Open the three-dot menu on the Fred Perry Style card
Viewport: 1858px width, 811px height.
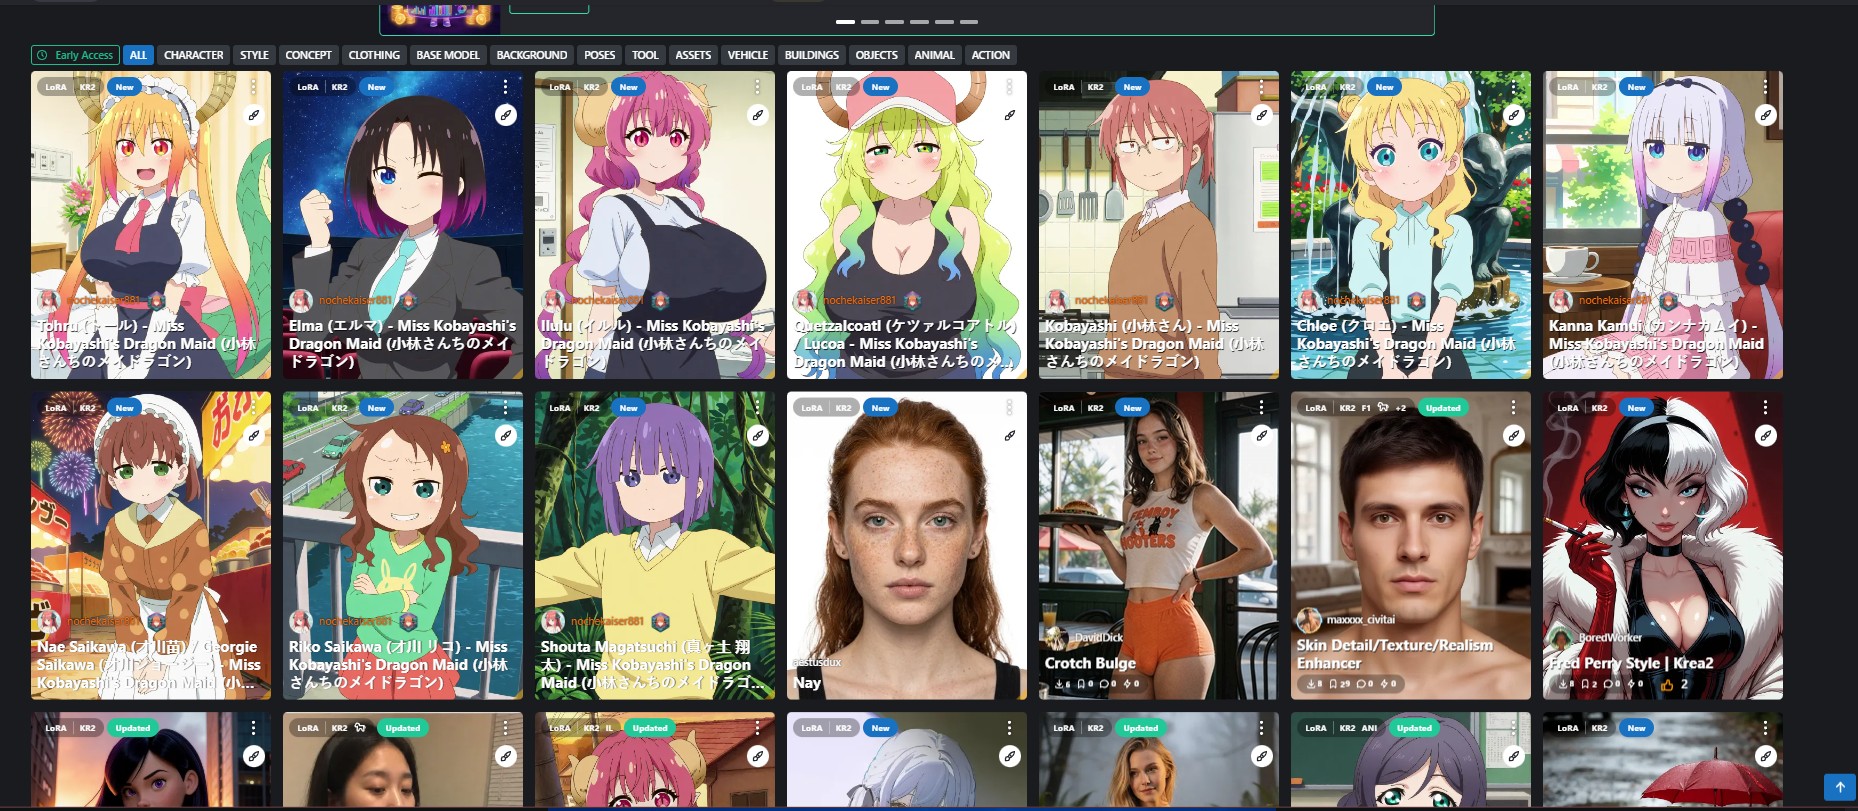[x=1766, y=407]
